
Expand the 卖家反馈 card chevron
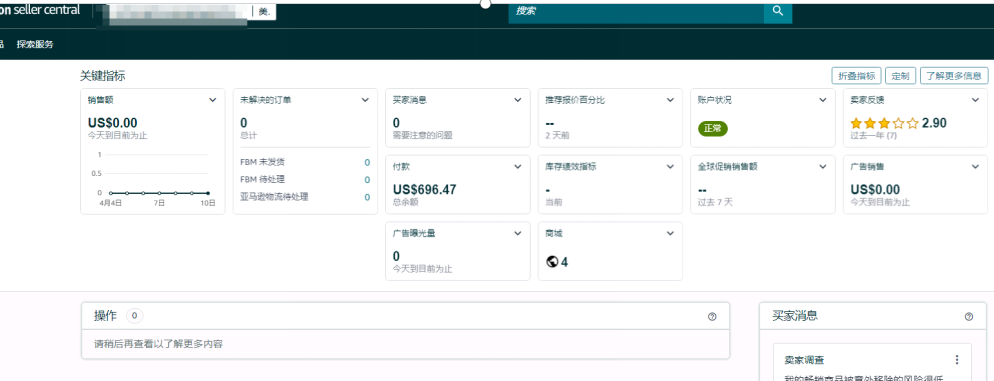pyautogui.click(x=975, y=100)
